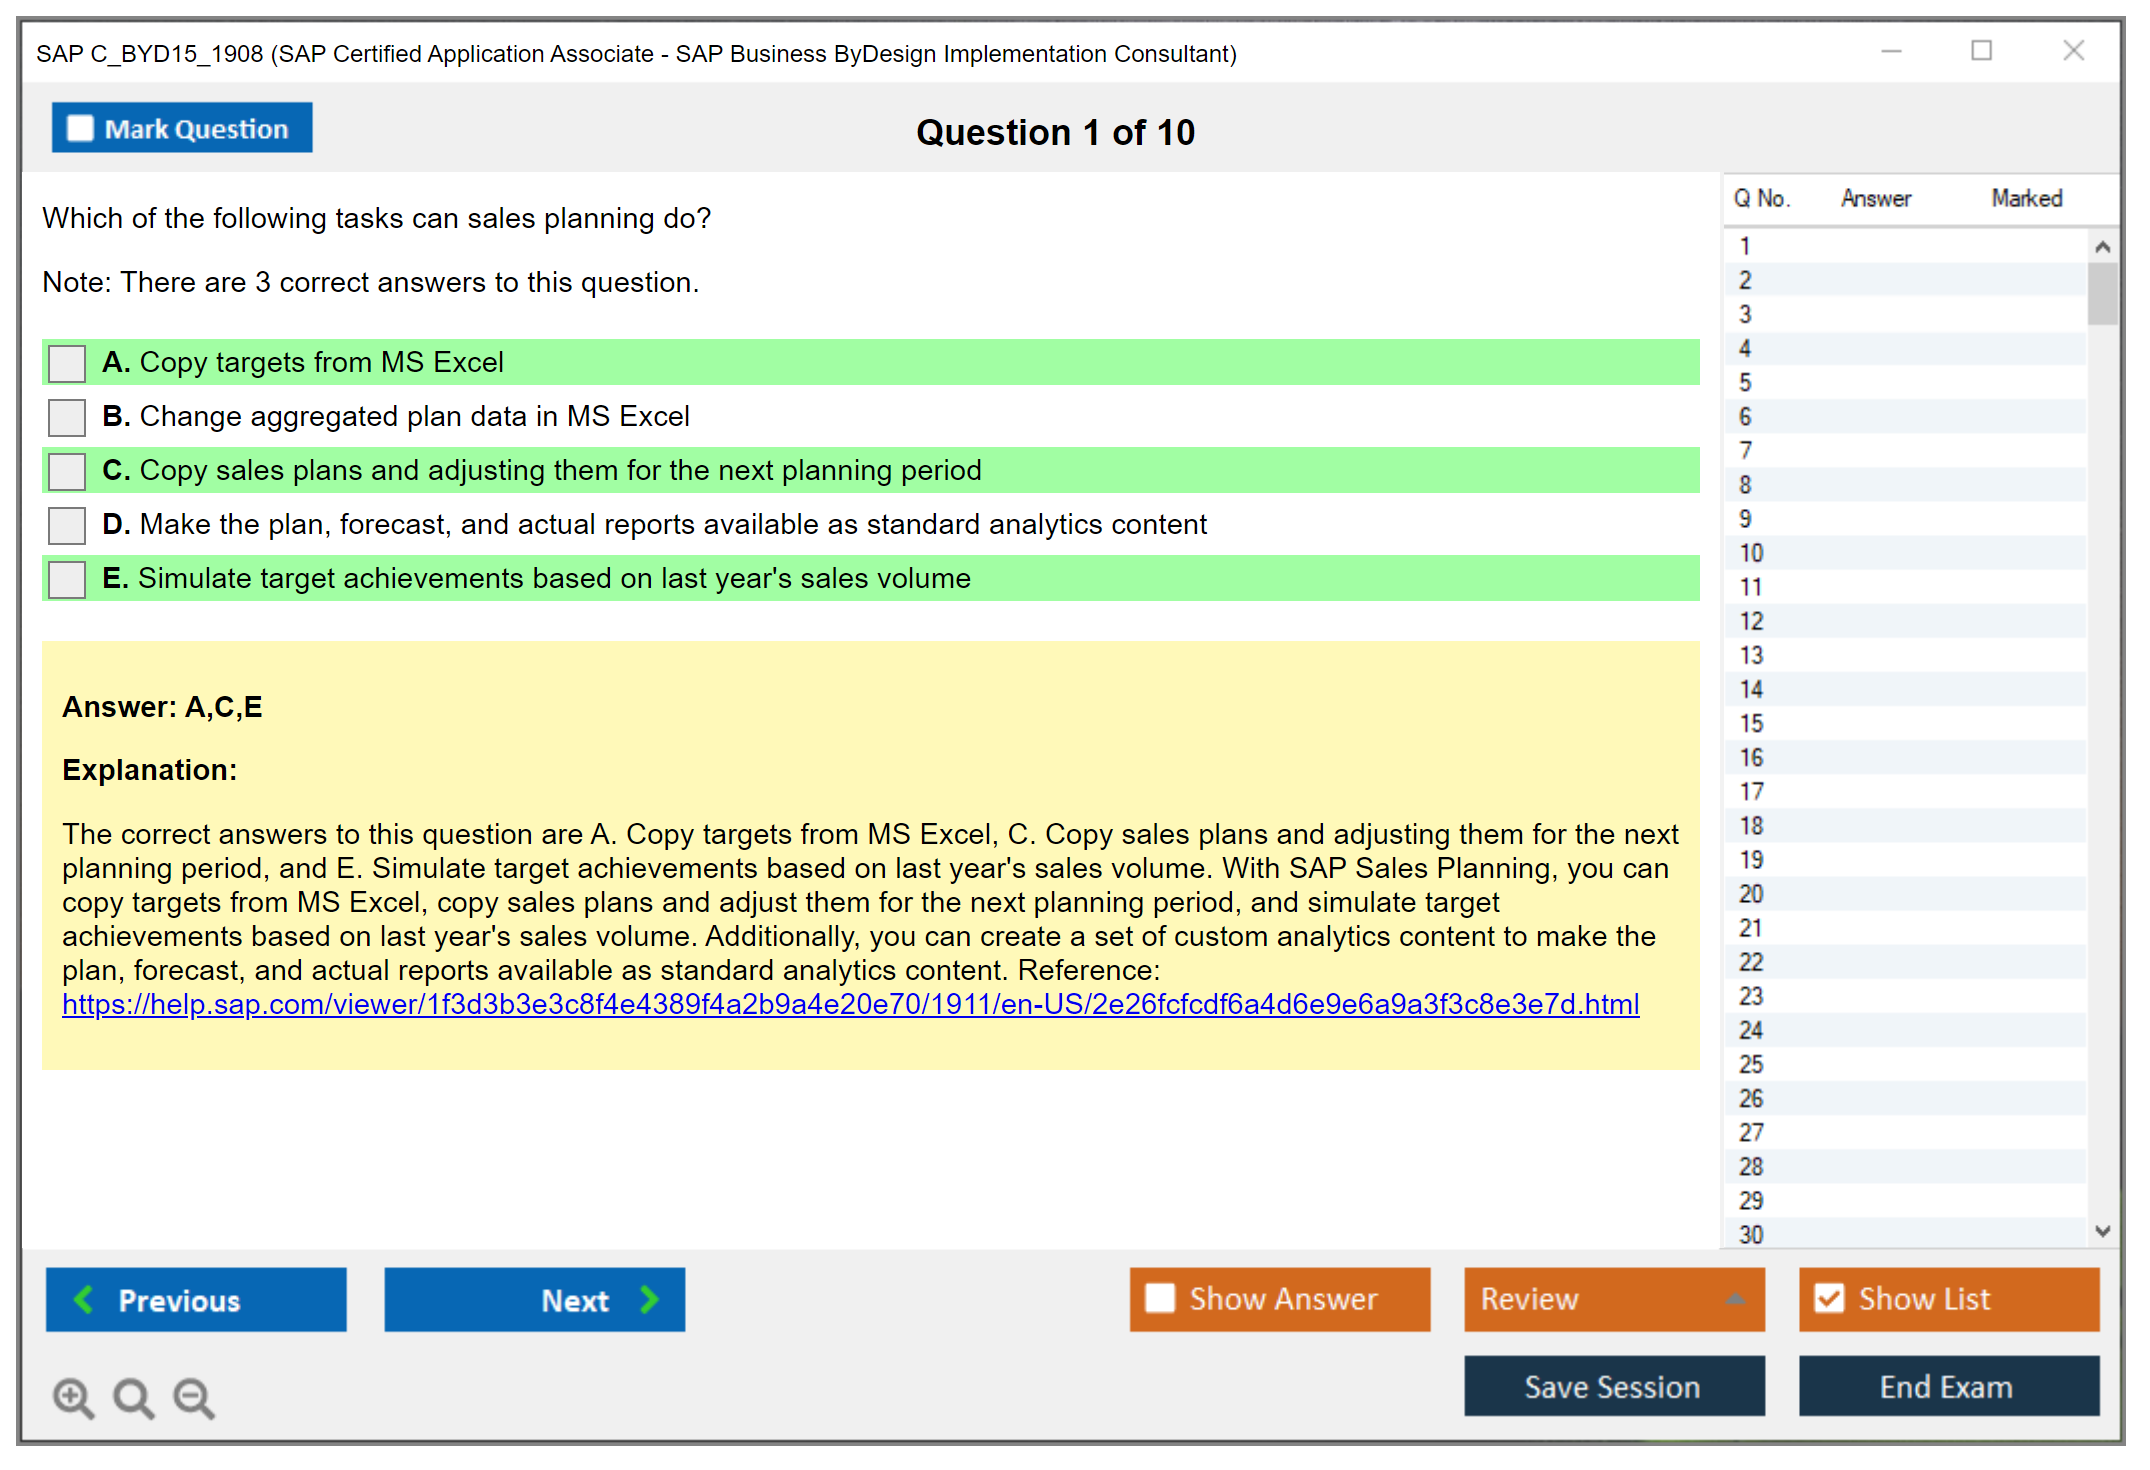Maximize the exam window
2150x1470 pixels.
(1981, 51)
